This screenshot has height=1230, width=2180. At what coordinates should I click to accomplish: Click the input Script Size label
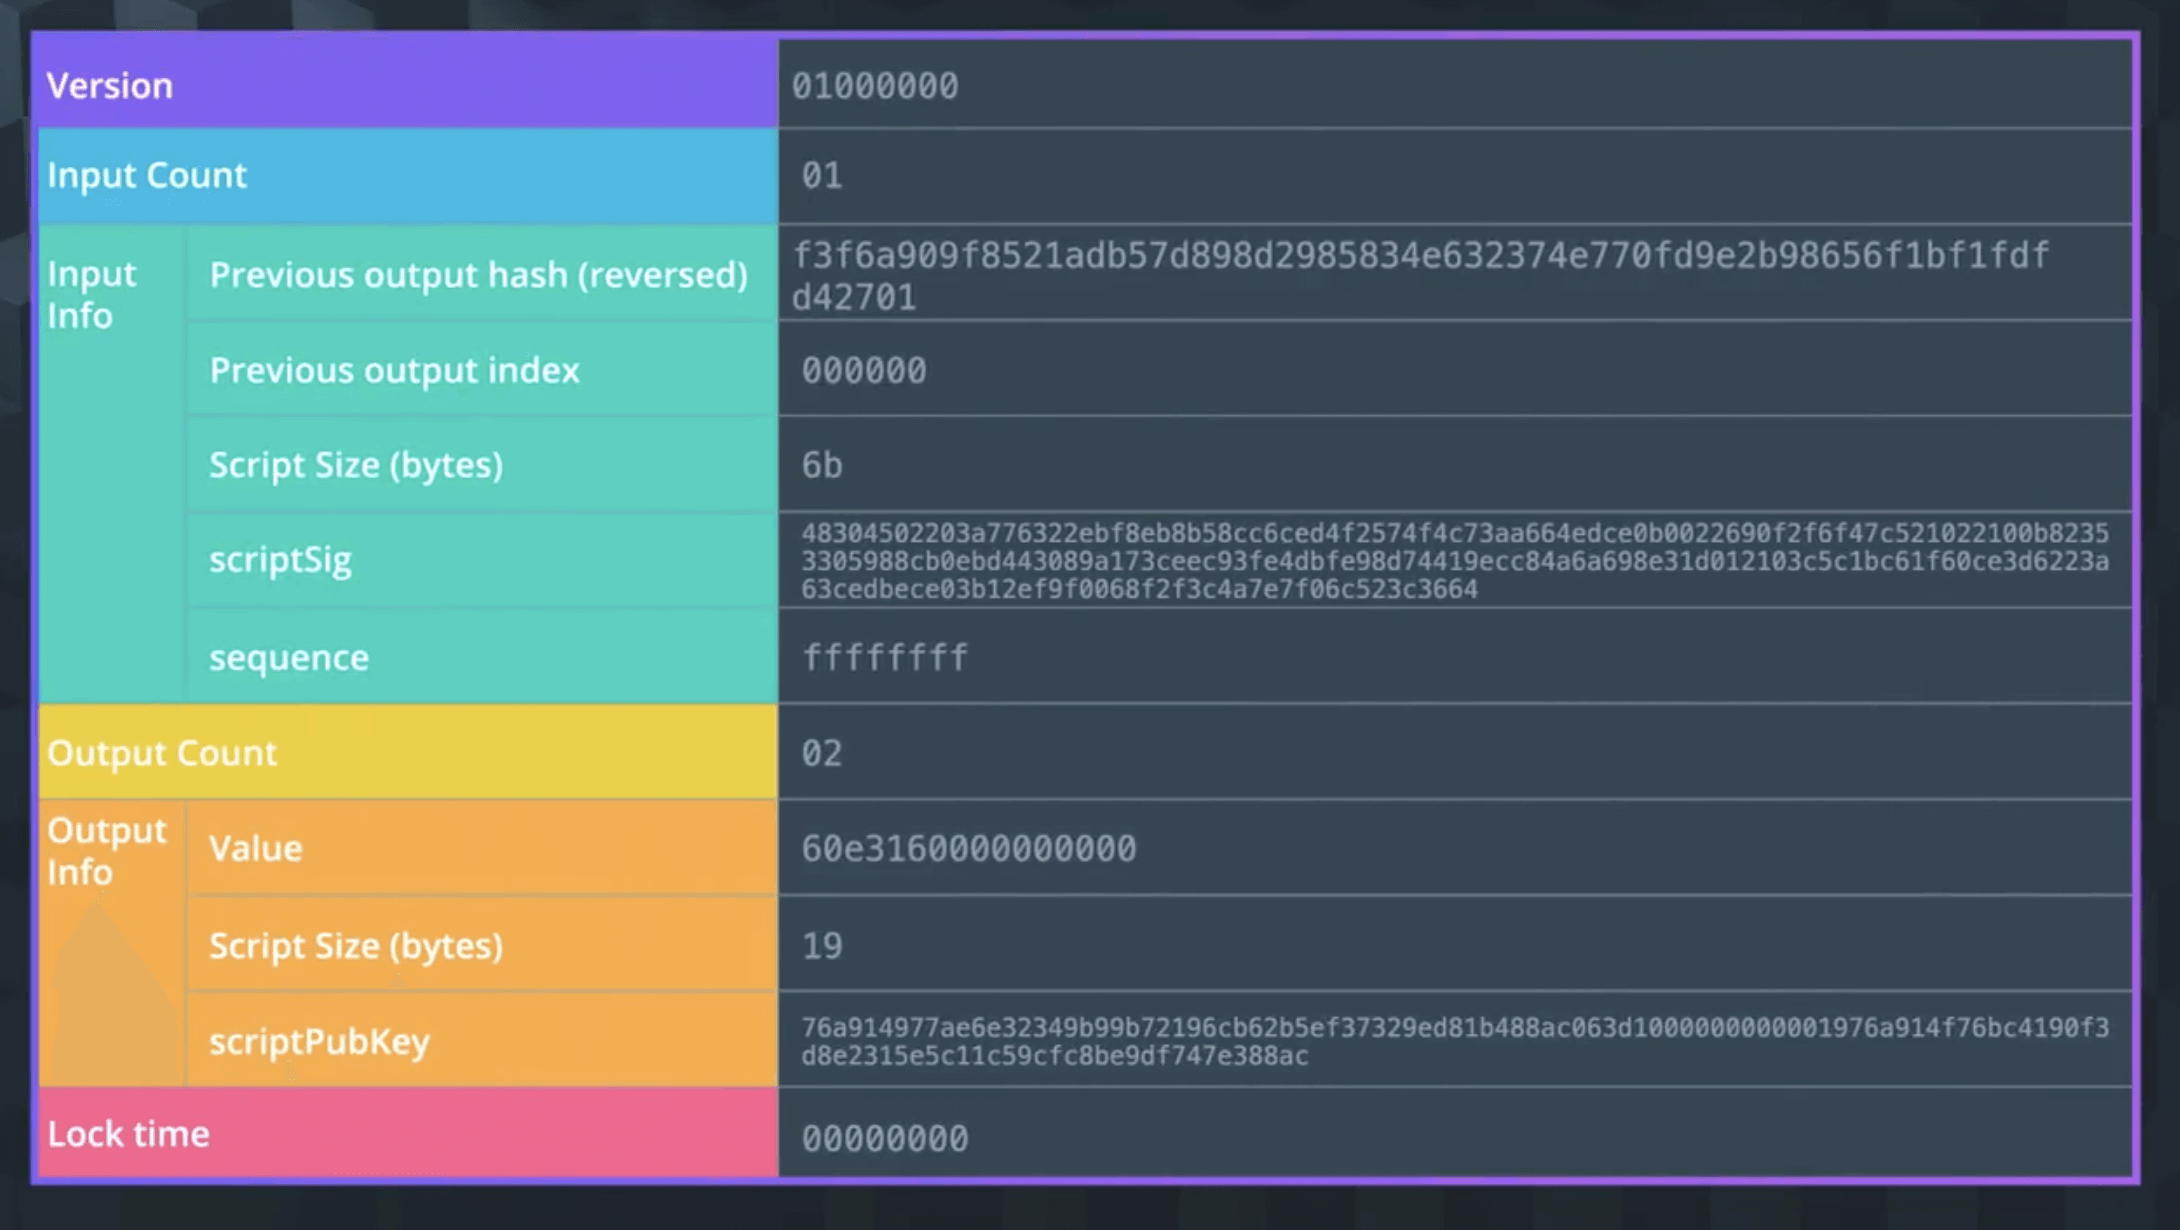click(x=356, y=465)
